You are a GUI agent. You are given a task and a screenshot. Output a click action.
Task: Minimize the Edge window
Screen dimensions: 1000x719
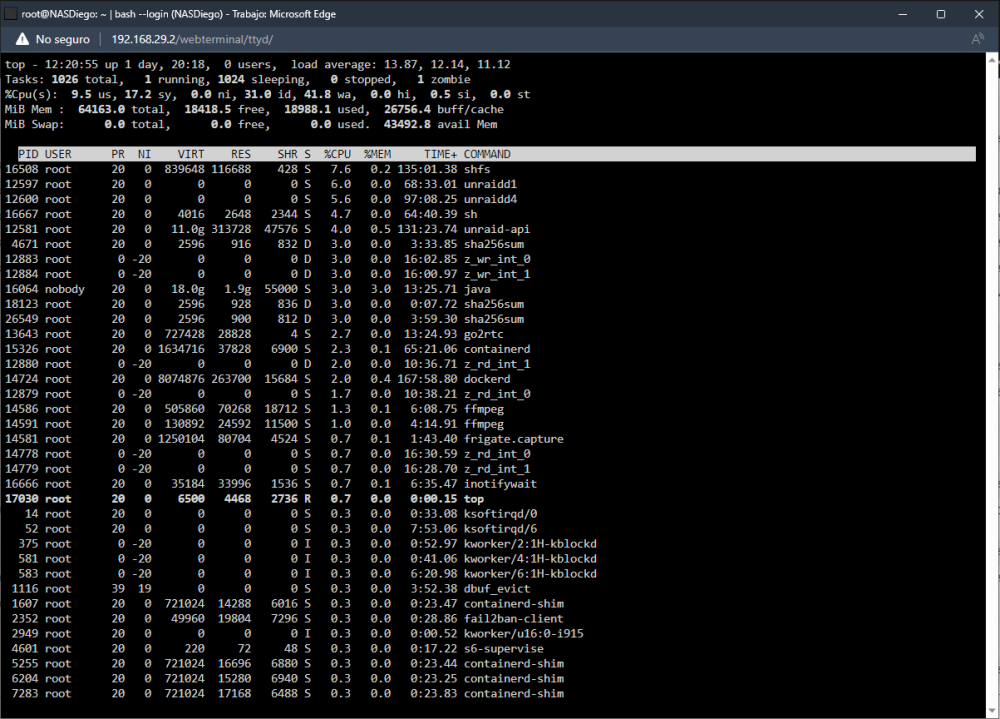902,13
